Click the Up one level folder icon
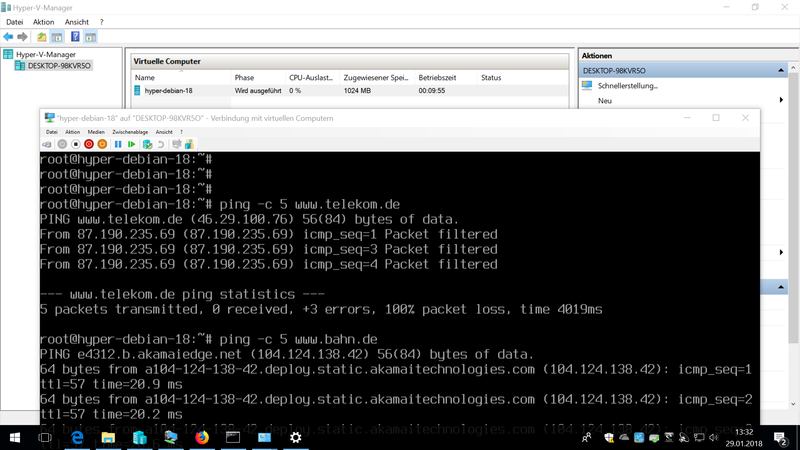Image resolution: width=800 pixels, height=450 pixels. coord(42,37)
